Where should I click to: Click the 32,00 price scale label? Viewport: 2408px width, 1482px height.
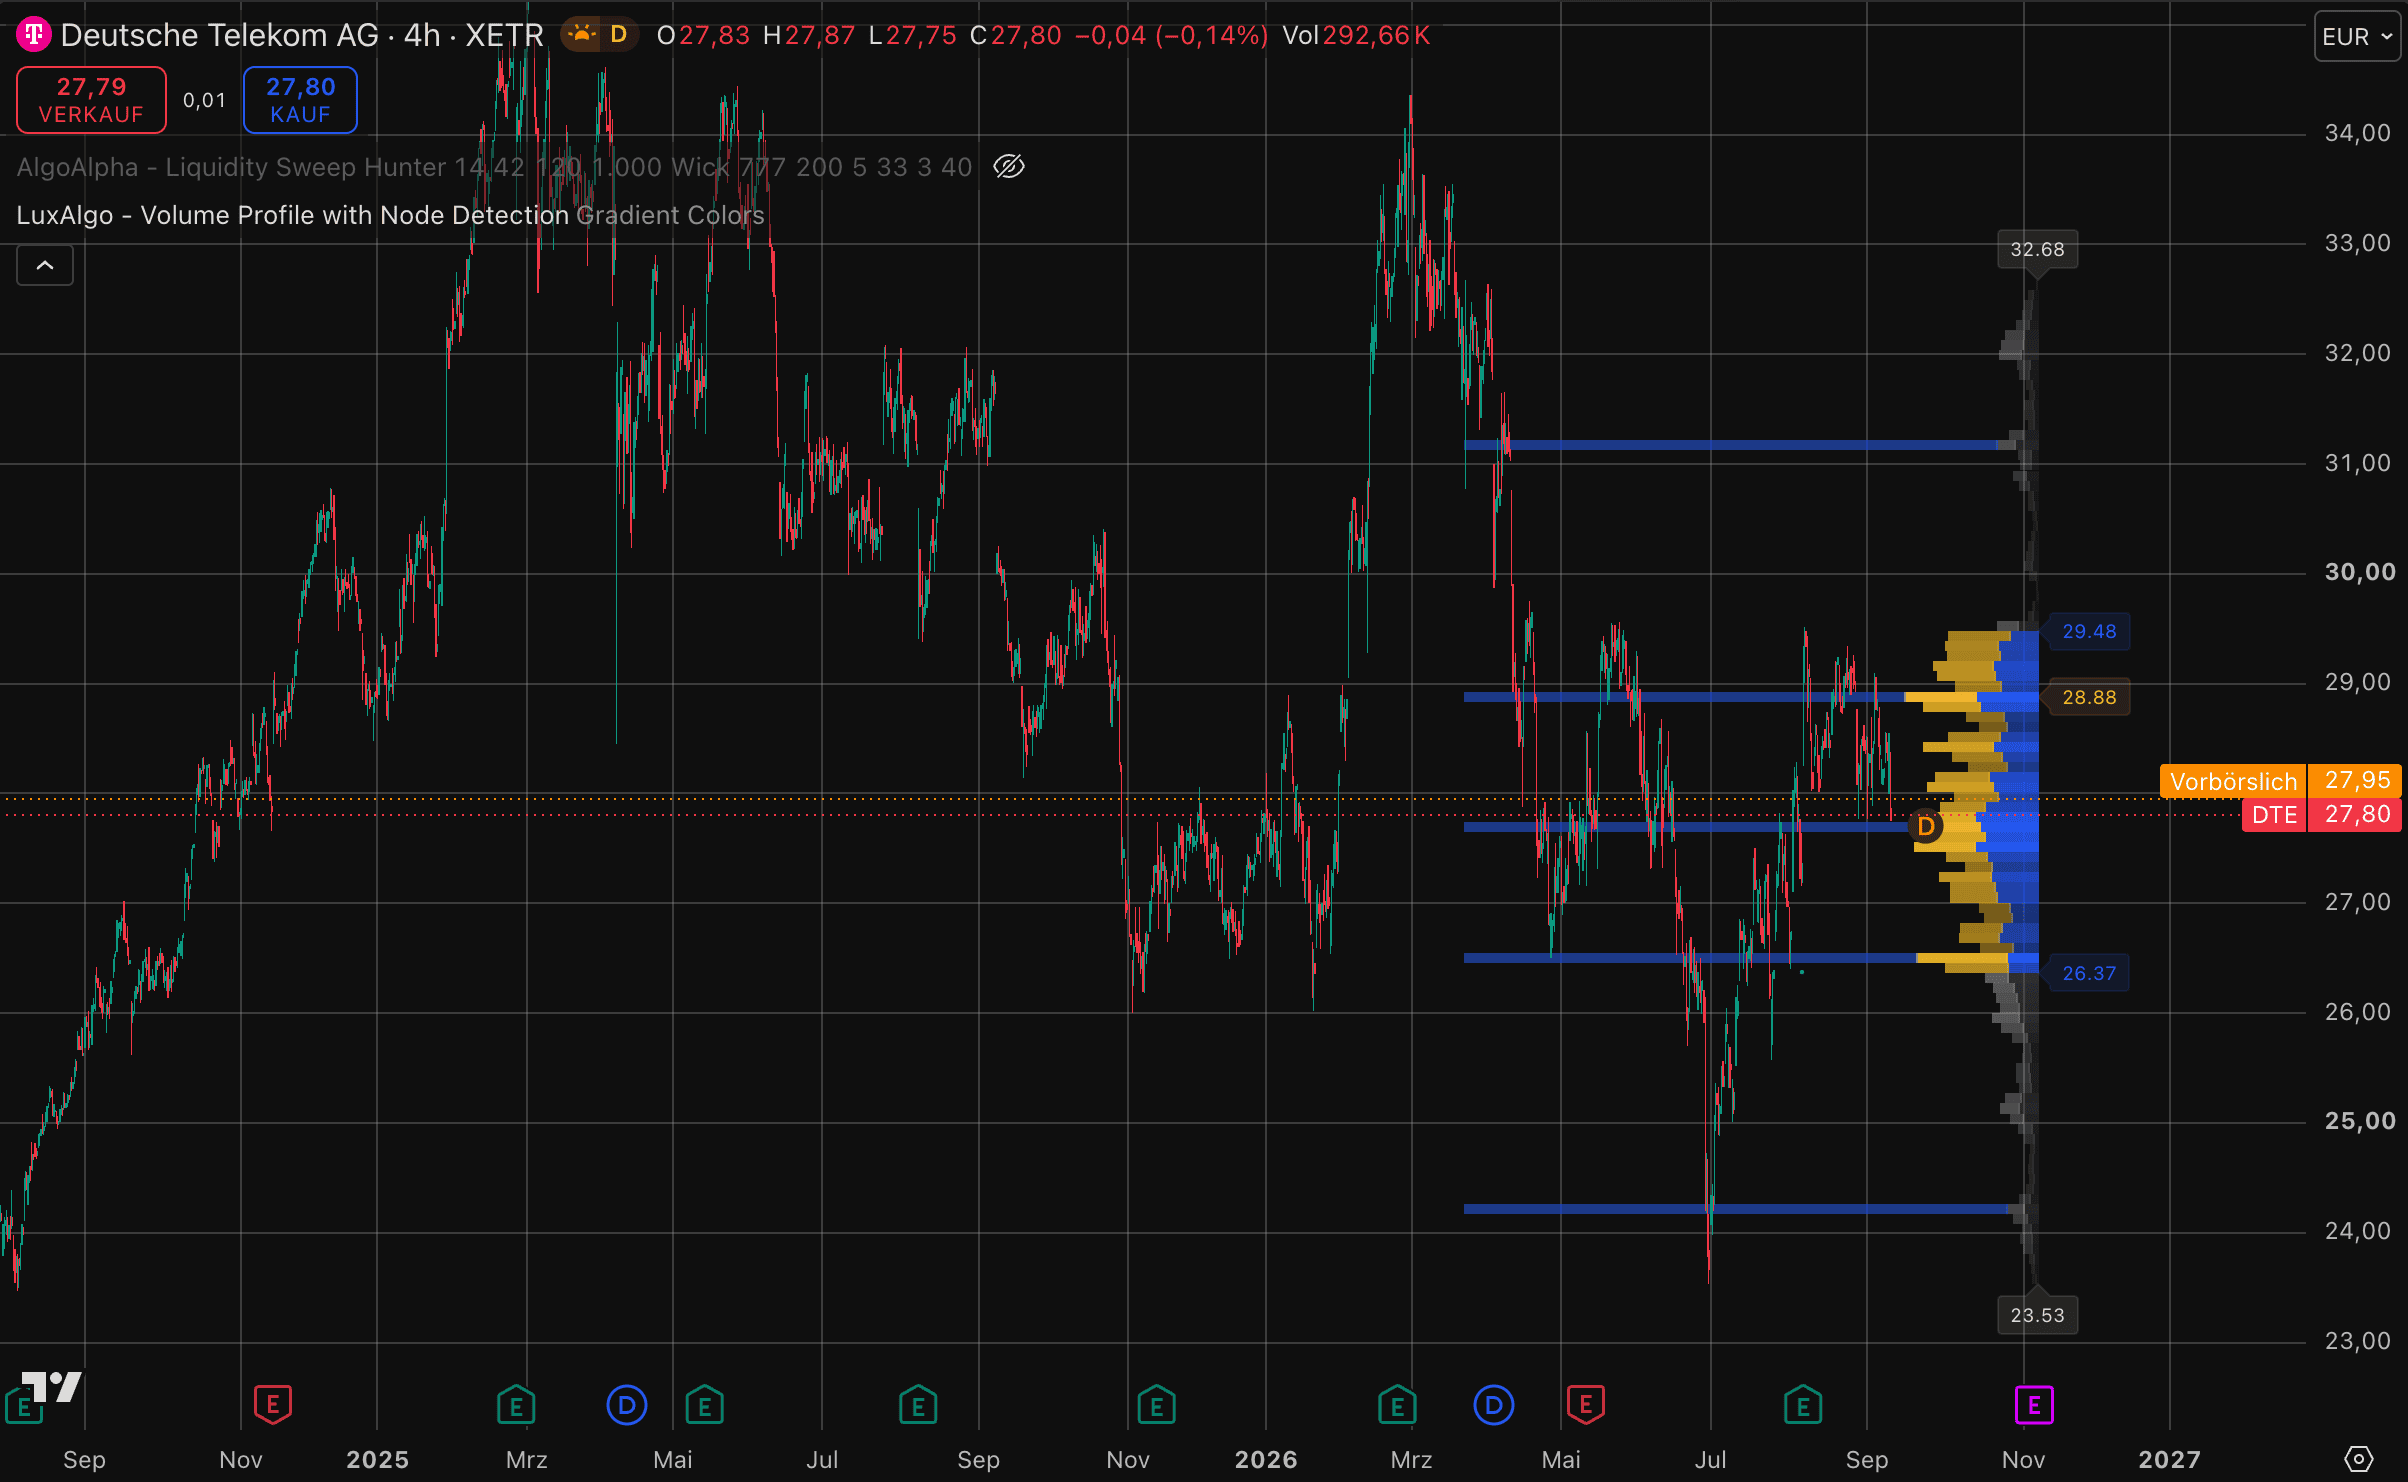pyautogui.click(x=2358, y=353)
